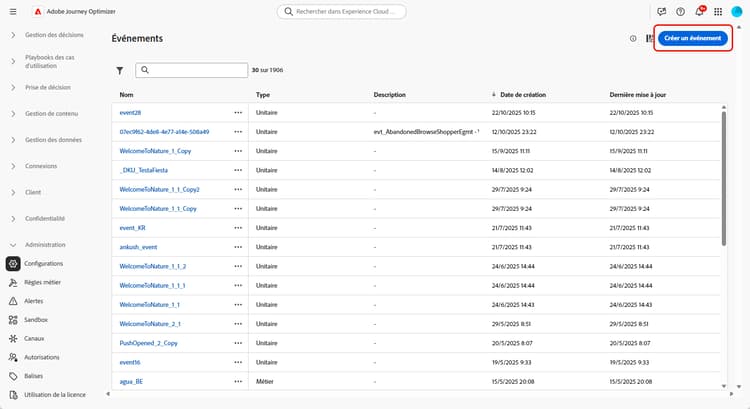Open the notifications bell

coord(700,11)
